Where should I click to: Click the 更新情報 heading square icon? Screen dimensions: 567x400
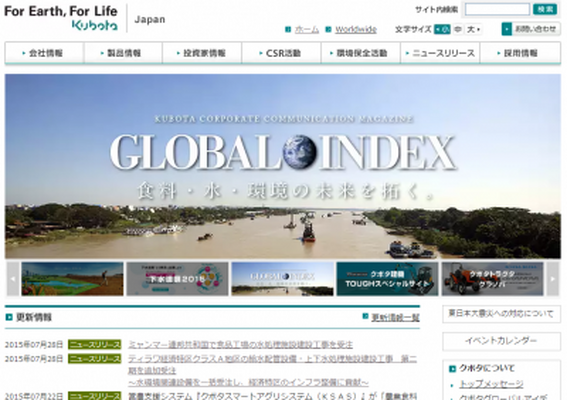click(x=9, y=317)
